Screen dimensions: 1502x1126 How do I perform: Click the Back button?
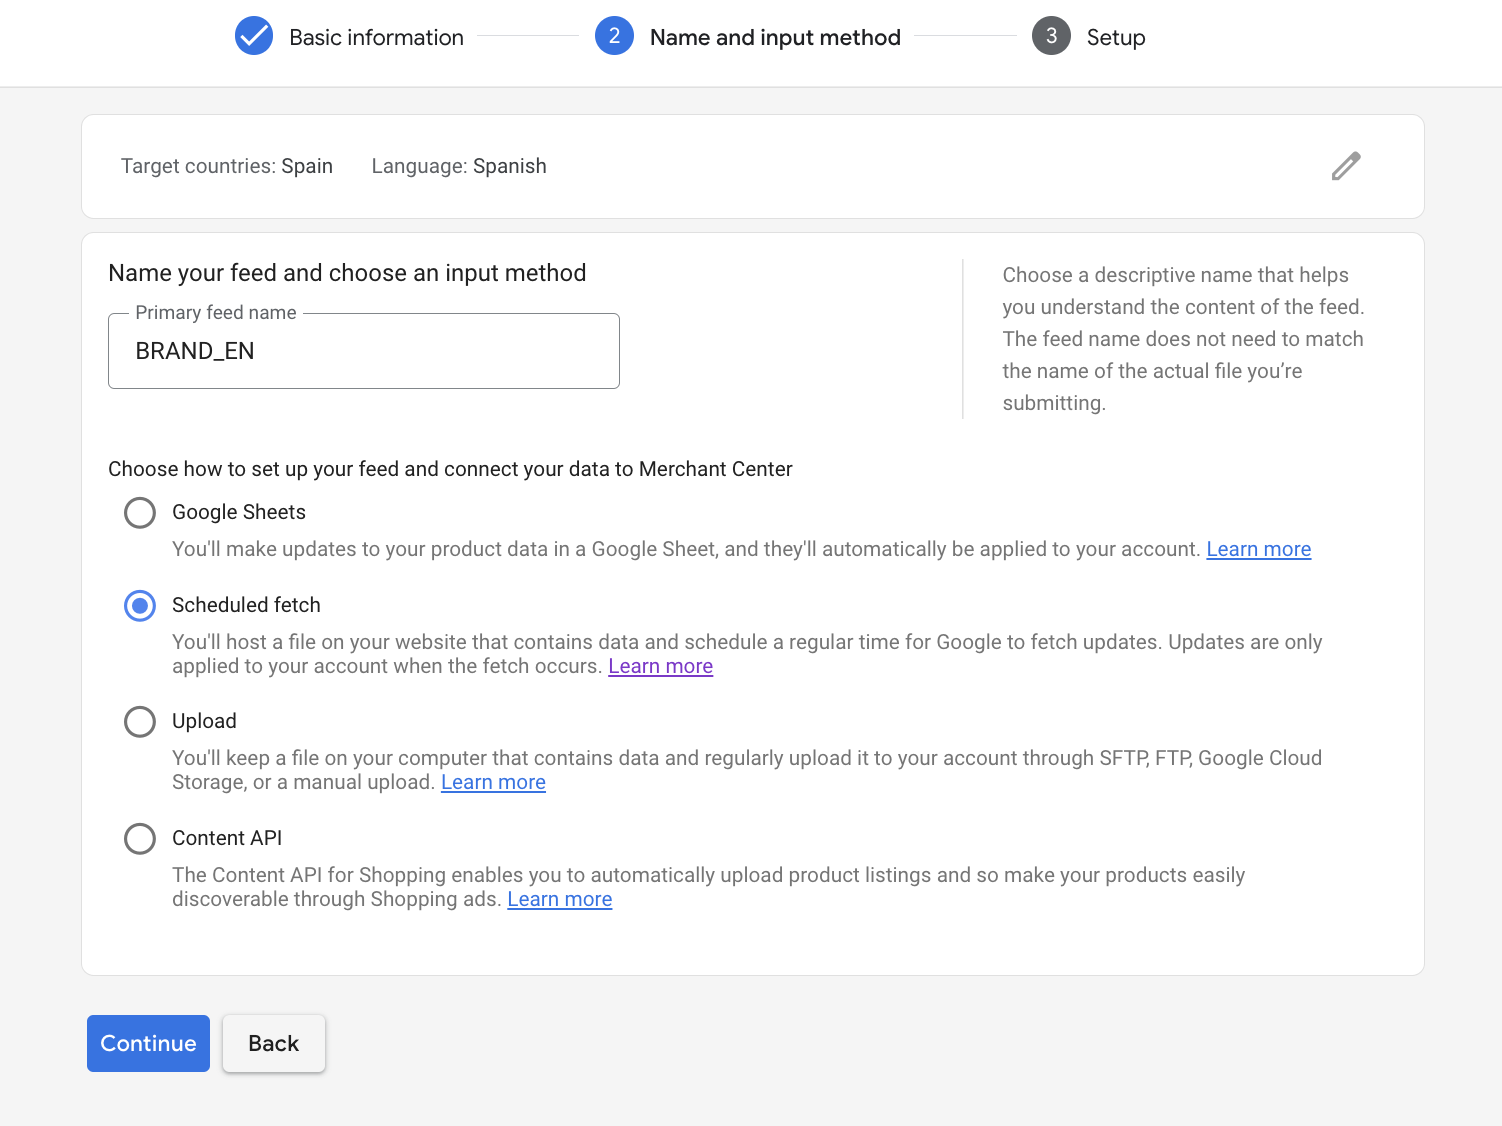273,1043
